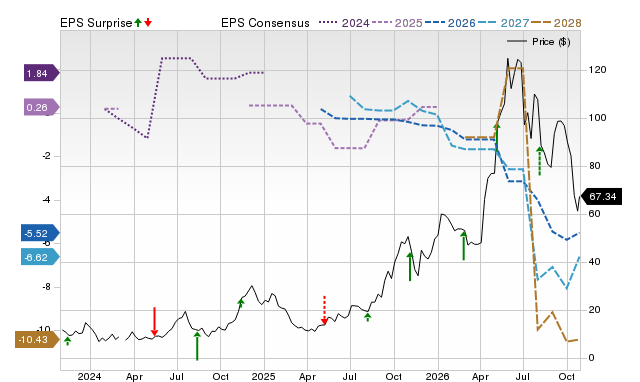The width and height of the screenshot is (640, 382).
Task: Click the 120 price axis label
Action: pos(597,70)
